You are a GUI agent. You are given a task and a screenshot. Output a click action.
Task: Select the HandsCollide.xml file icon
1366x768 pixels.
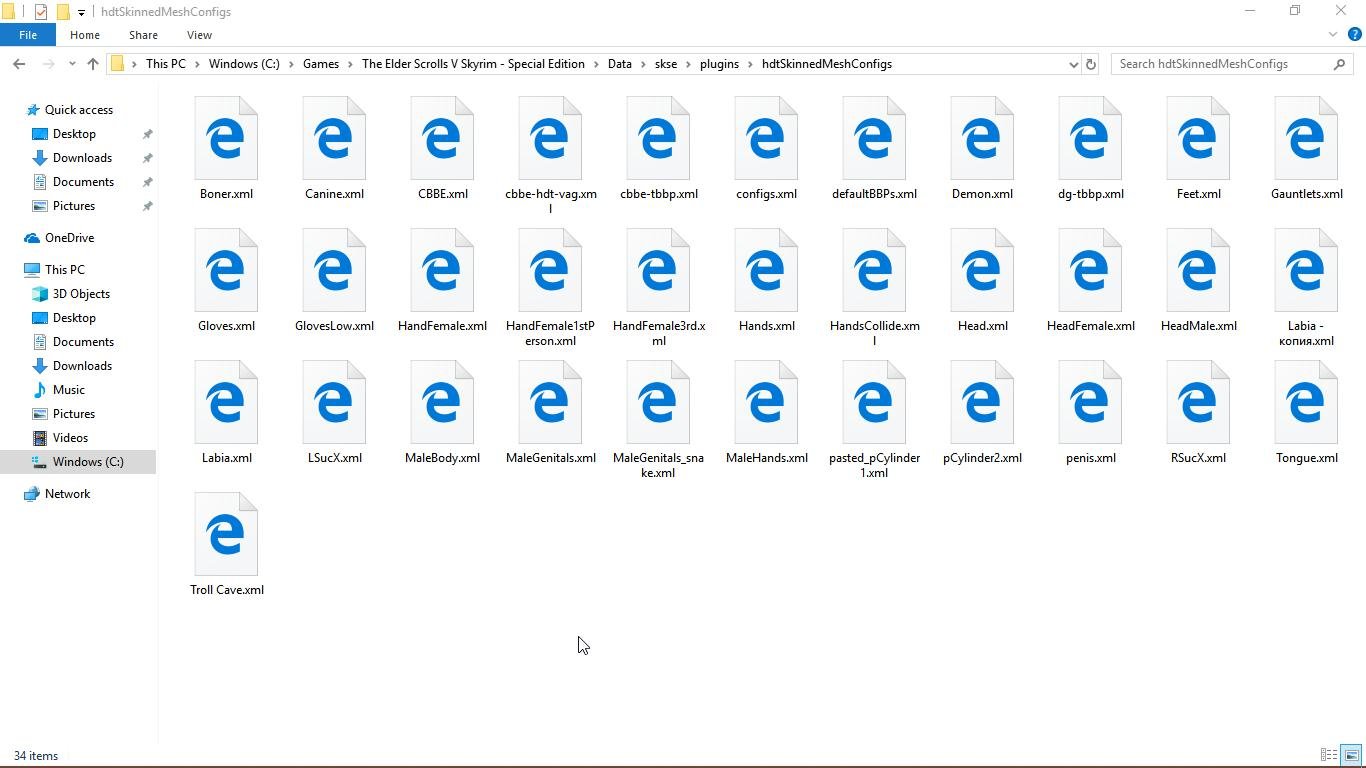pyautogui.click(x=874, y=271)
